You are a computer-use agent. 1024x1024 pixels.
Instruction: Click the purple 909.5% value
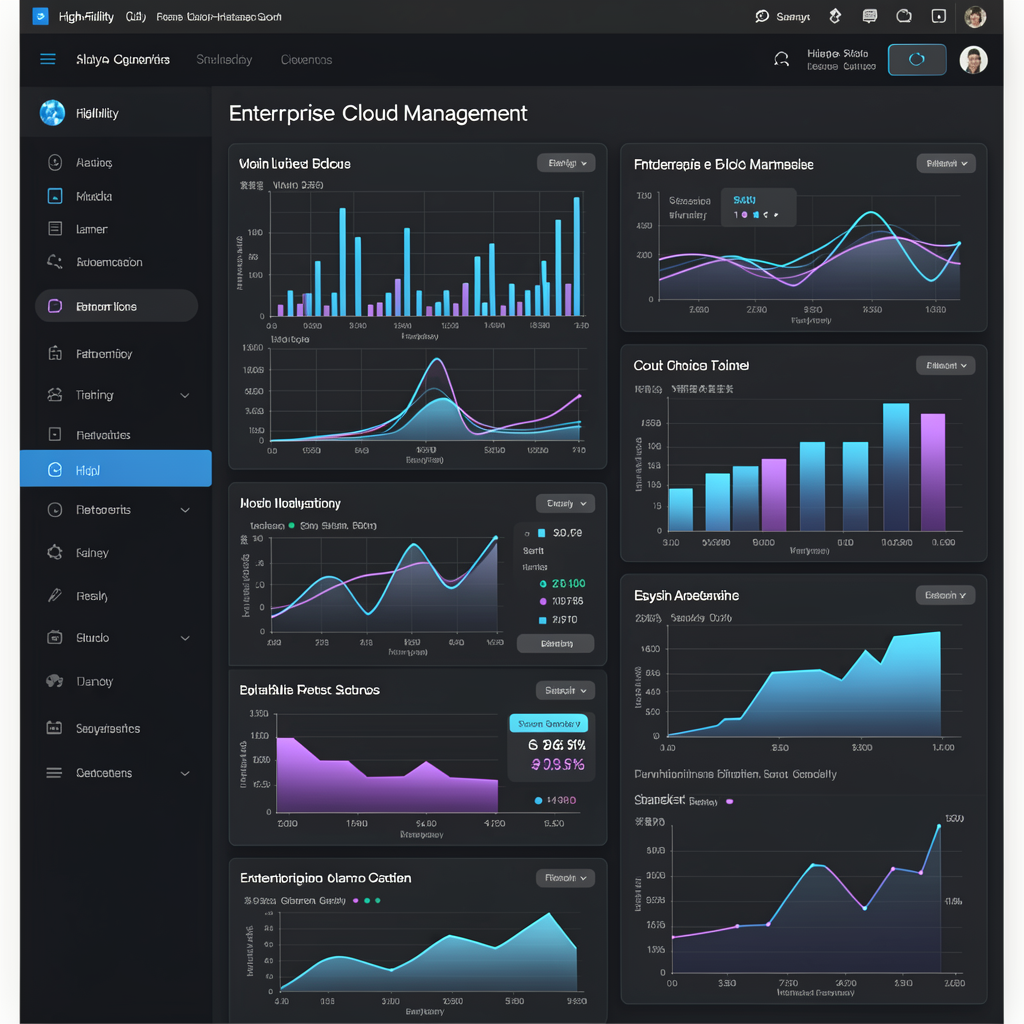pos(558,764)
